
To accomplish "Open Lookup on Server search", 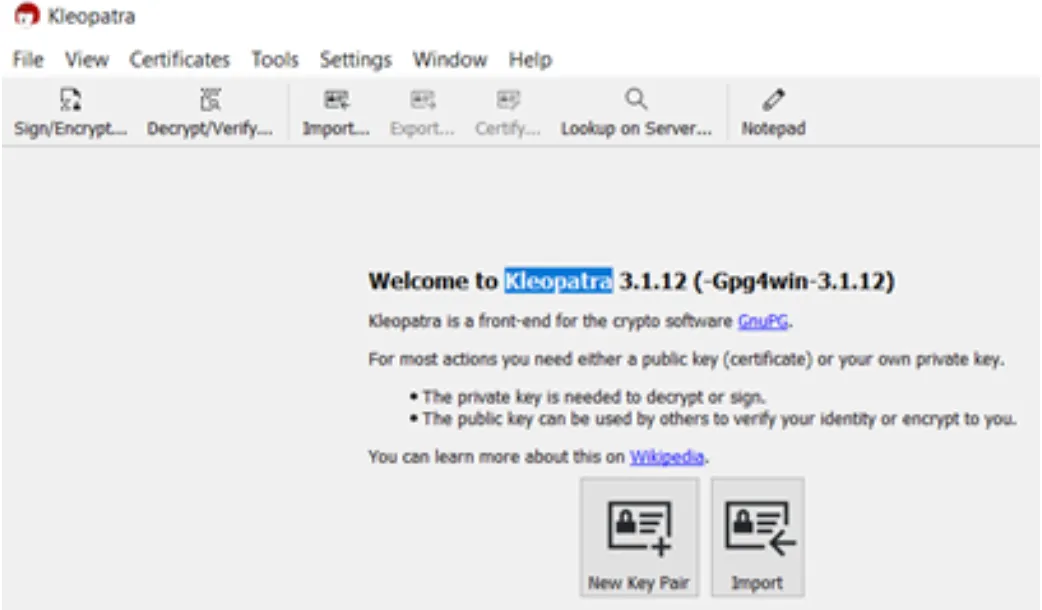I will [636, 113].
